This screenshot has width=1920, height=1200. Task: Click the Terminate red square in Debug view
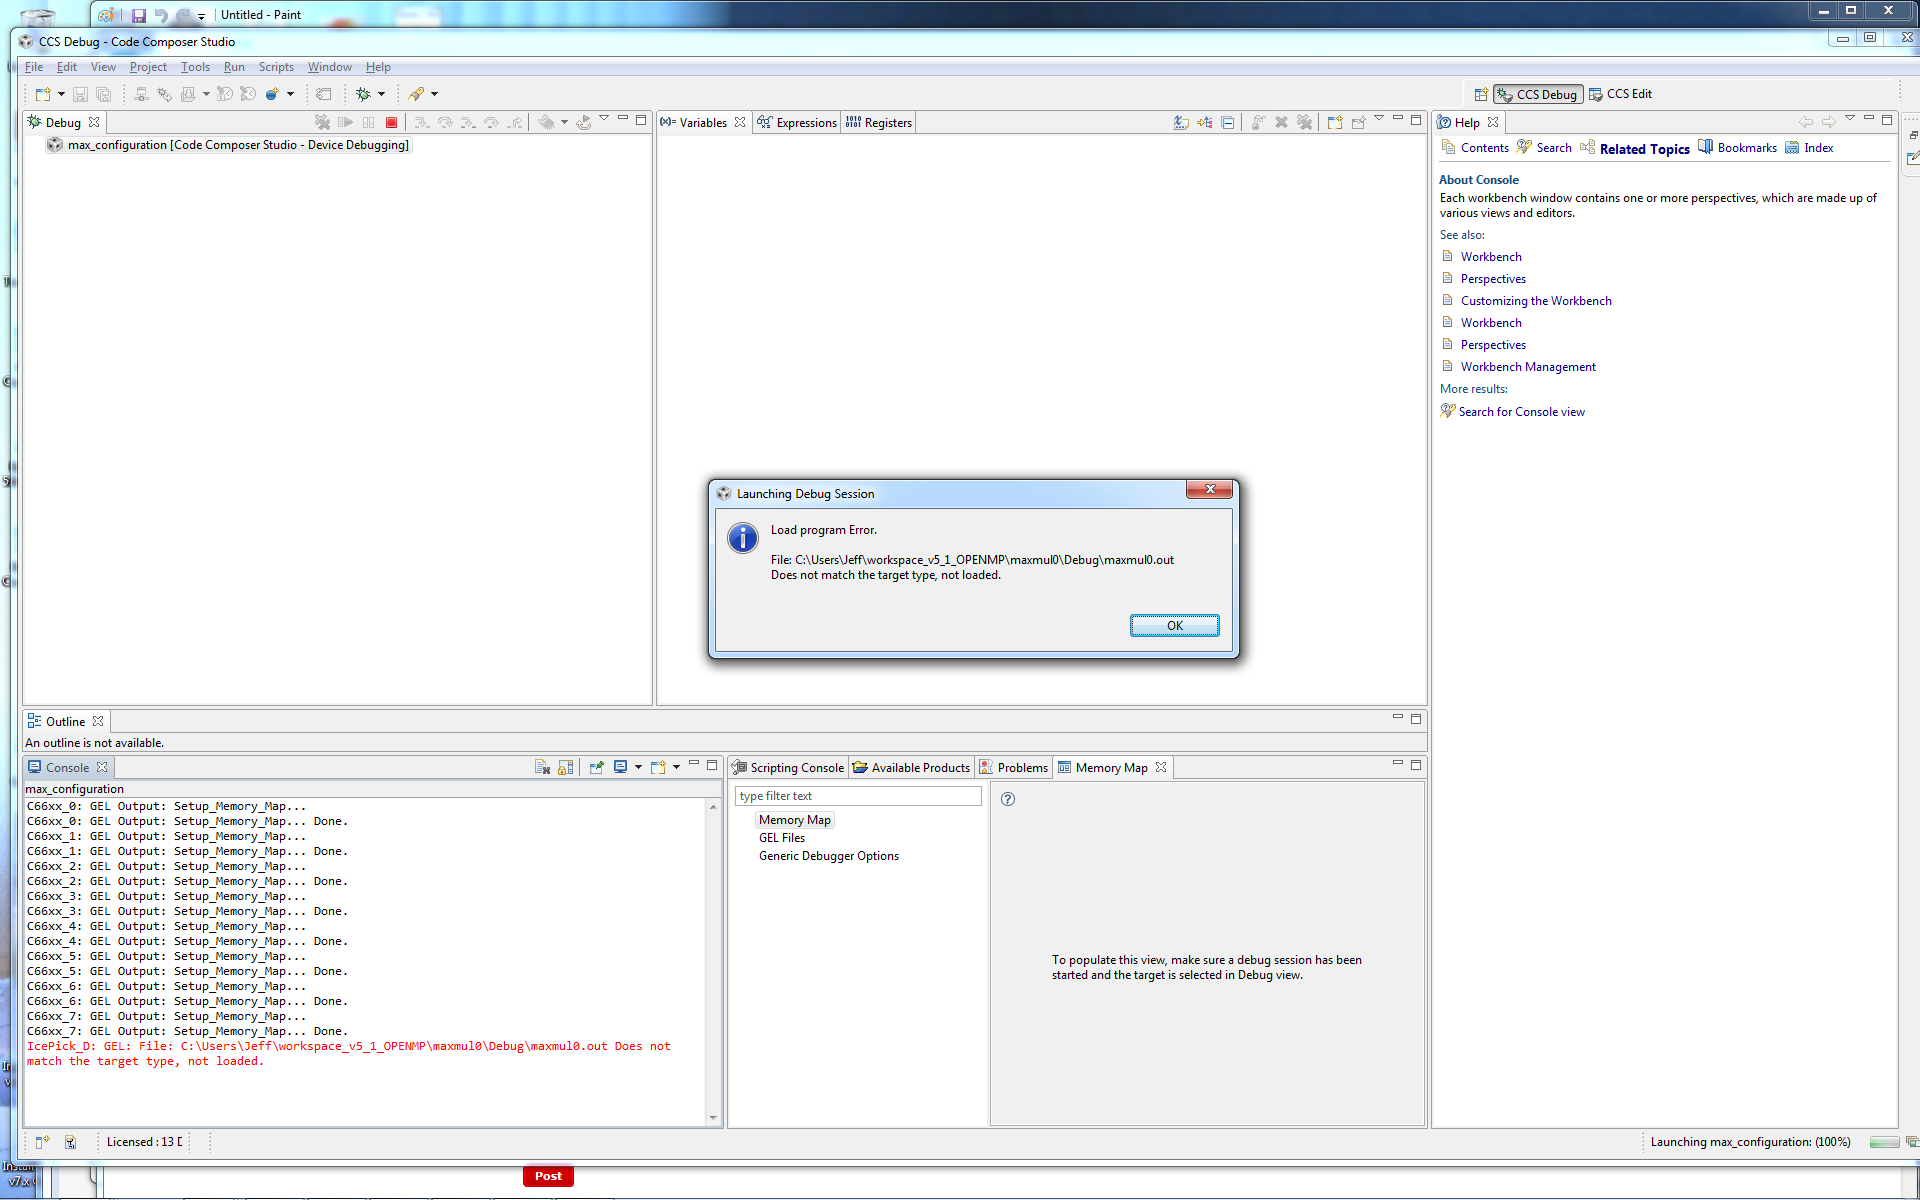pos(392,122)
